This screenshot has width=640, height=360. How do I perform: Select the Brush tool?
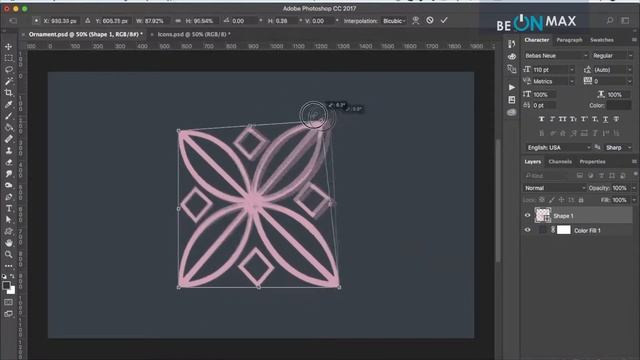coord(9,116)
